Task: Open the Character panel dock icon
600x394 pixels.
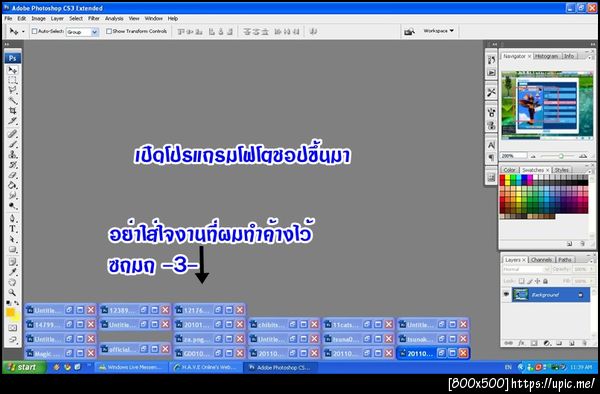Action: click(491, 145)
